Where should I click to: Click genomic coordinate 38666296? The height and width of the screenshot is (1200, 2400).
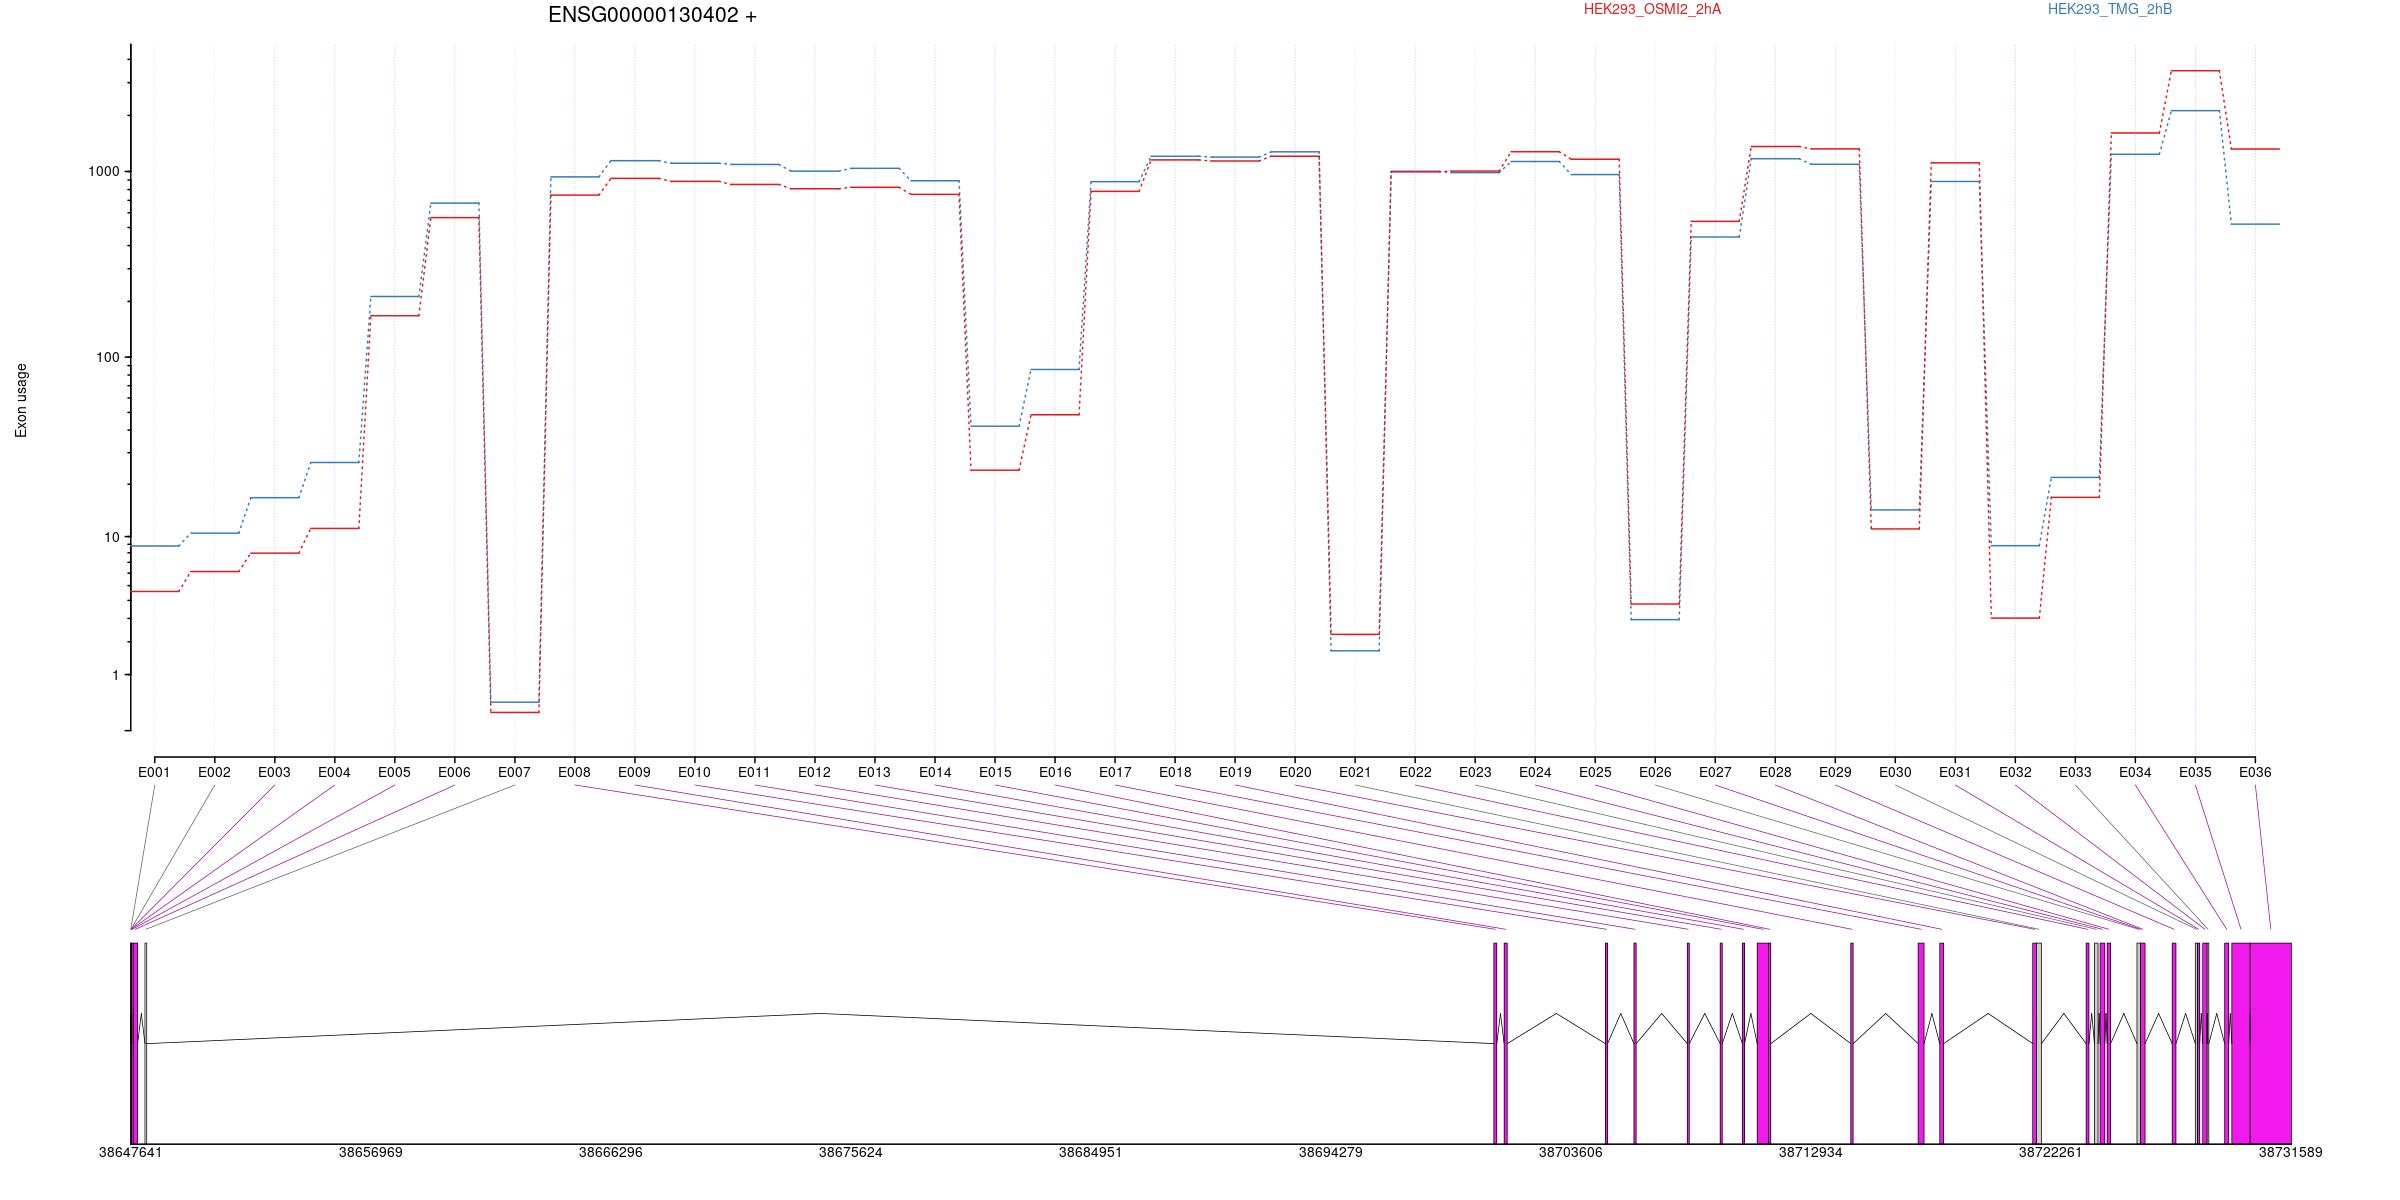[610, 1152]
